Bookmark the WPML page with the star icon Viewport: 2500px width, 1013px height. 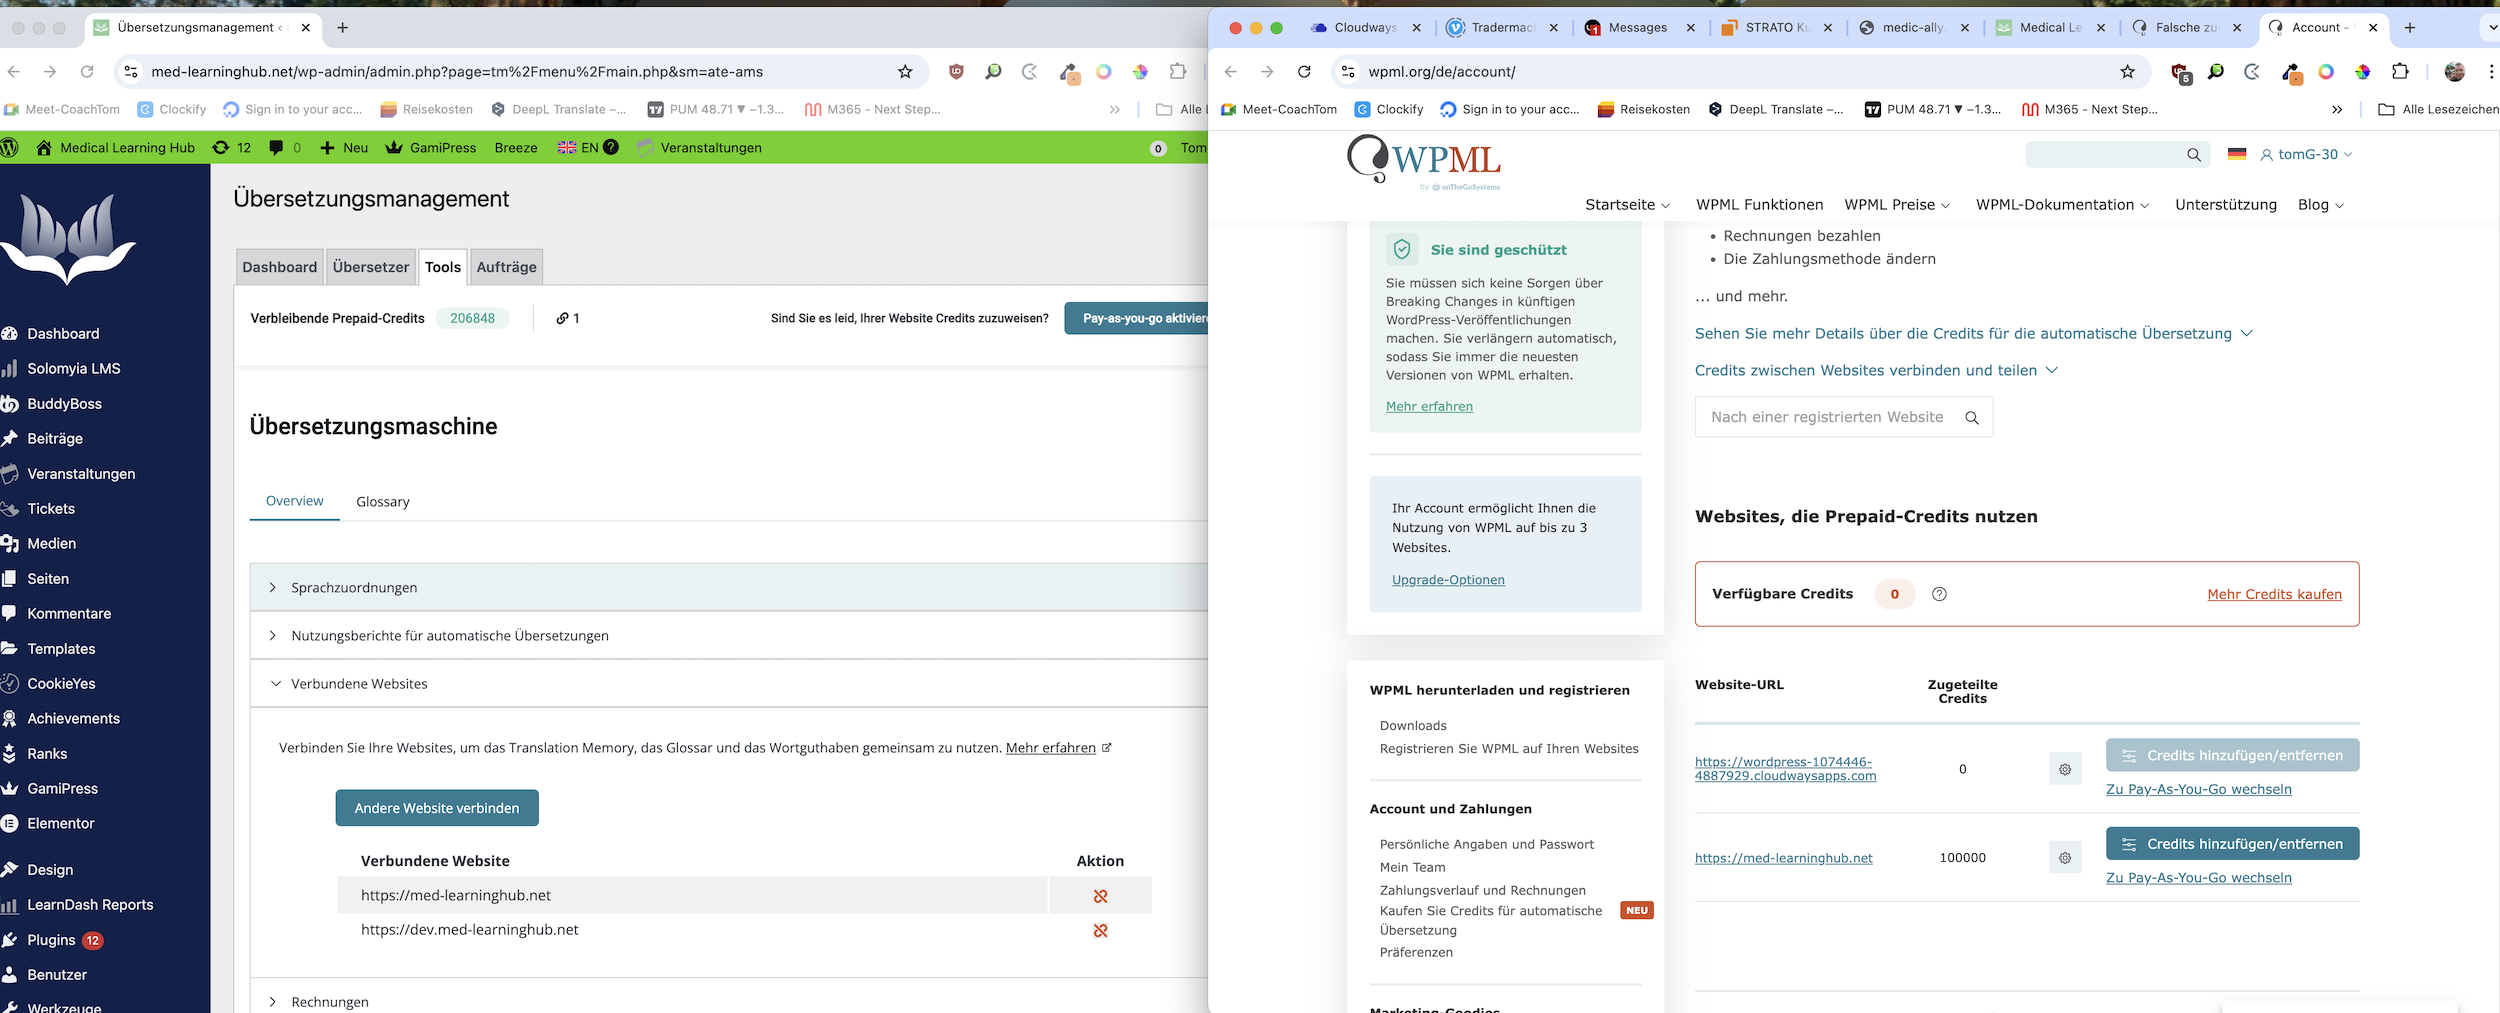2127,72
